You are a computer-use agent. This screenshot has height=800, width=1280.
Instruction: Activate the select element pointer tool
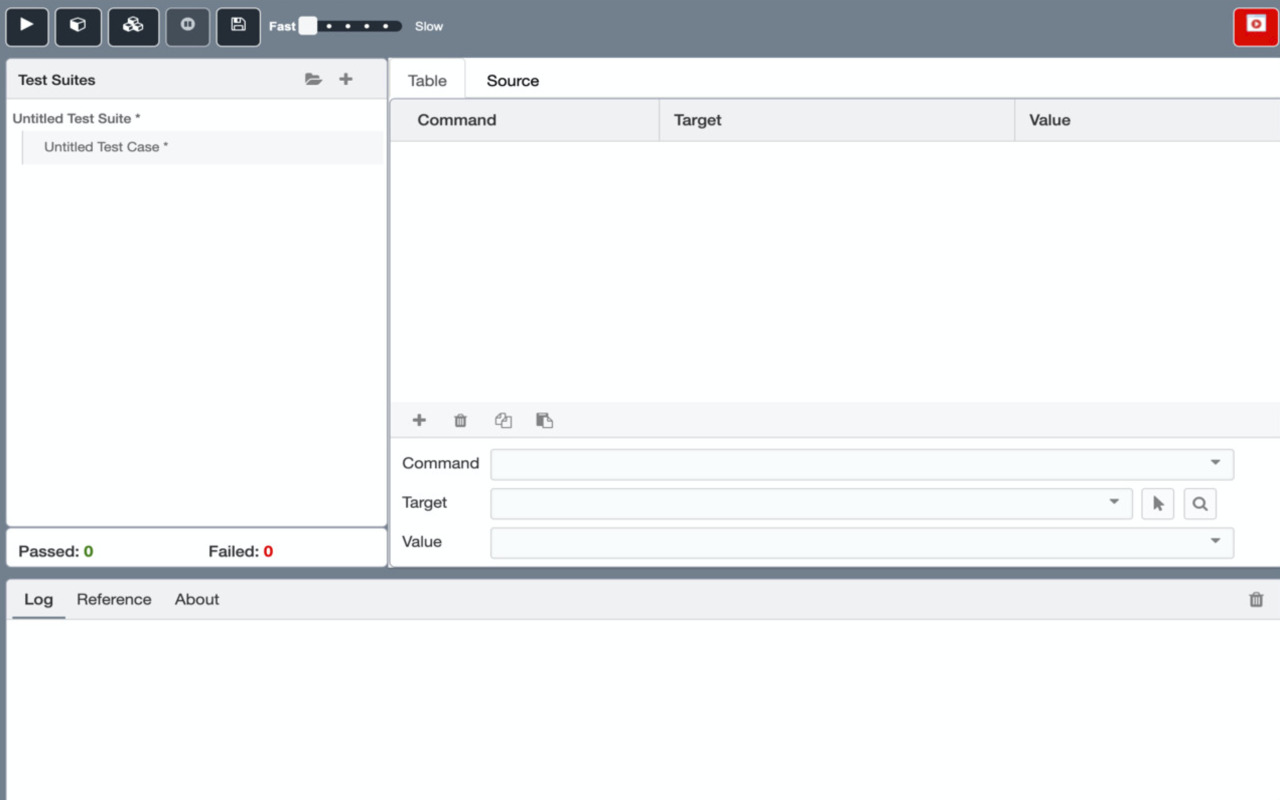pos(1157,503)
